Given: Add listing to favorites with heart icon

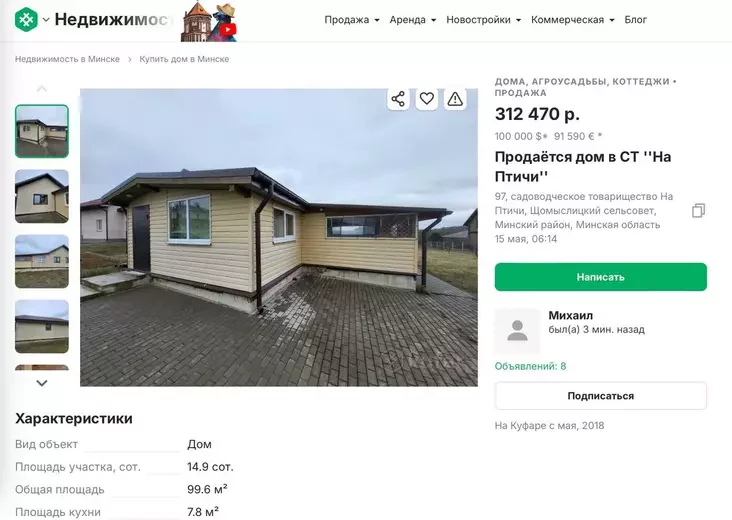Looking at the screenshot, I should click(x=427, y=99).
